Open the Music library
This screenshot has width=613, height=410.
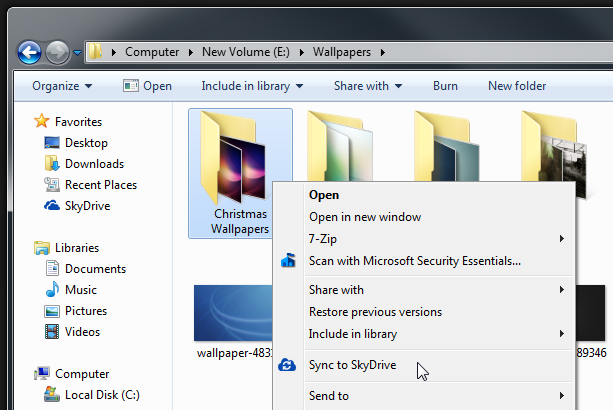82,290
